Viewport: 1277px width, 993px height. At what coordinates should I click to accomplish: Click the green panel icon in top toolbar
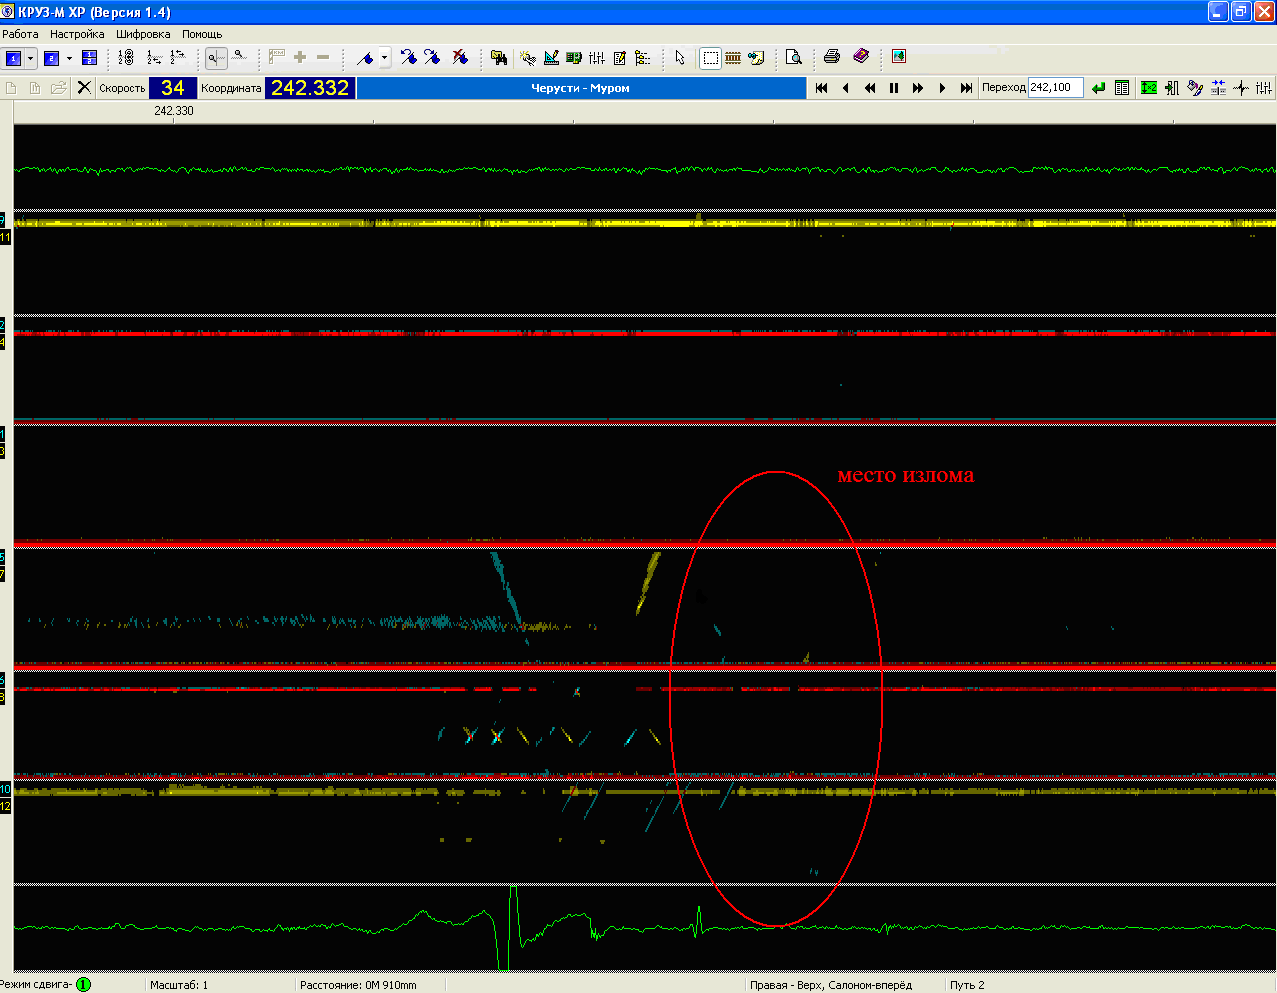[x=574, y=58]
